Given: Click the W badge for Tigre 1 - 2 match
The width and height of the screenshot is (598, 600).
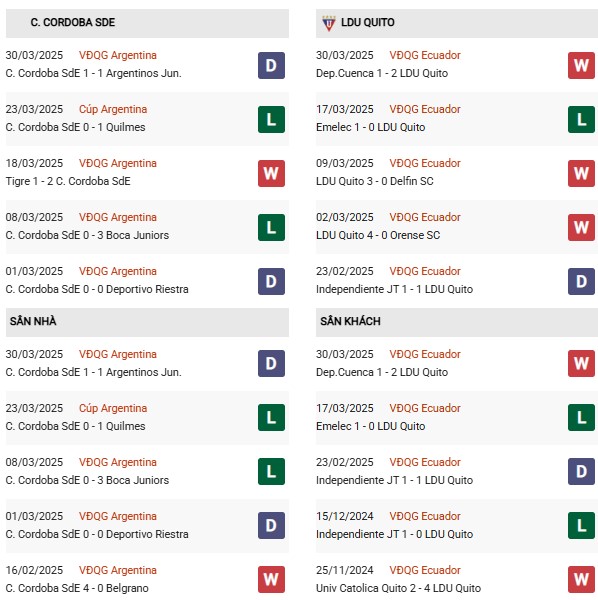Looking at the screenshot, I should [x=271, y=173].
